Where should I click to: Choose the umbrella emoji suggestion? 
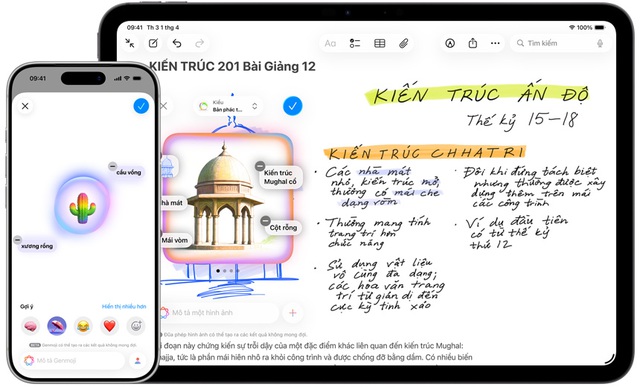57,326
